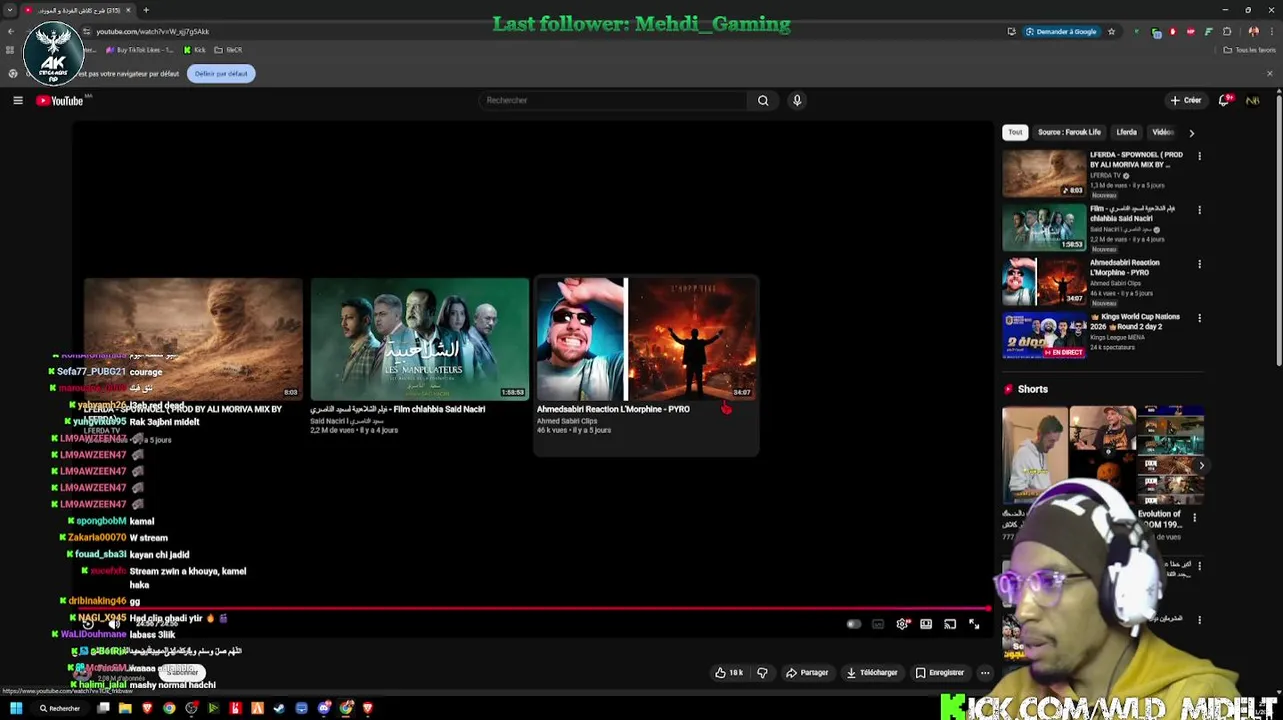Enter fullscreen mode in player
The image size is (1283, 720).
(974, 624)
